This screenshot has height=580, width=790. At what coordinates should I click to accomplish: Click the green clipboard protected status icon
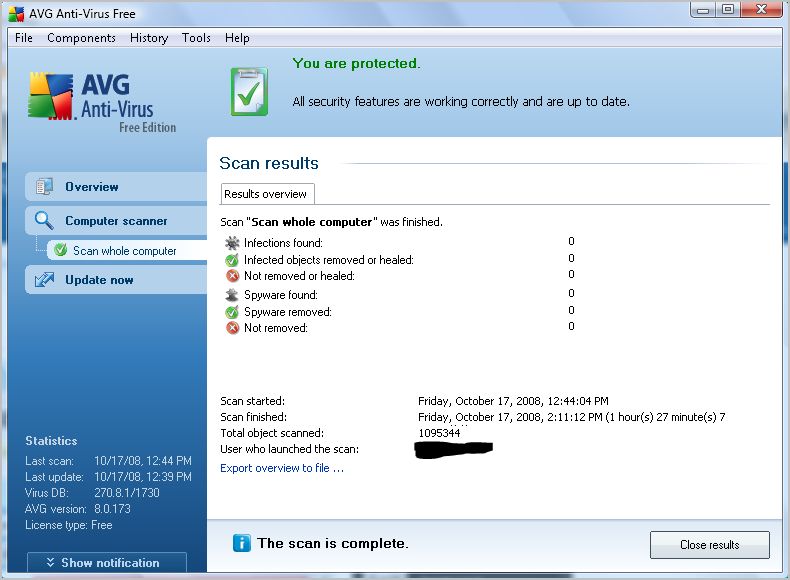pyautogui.click(x=249, y=92)
